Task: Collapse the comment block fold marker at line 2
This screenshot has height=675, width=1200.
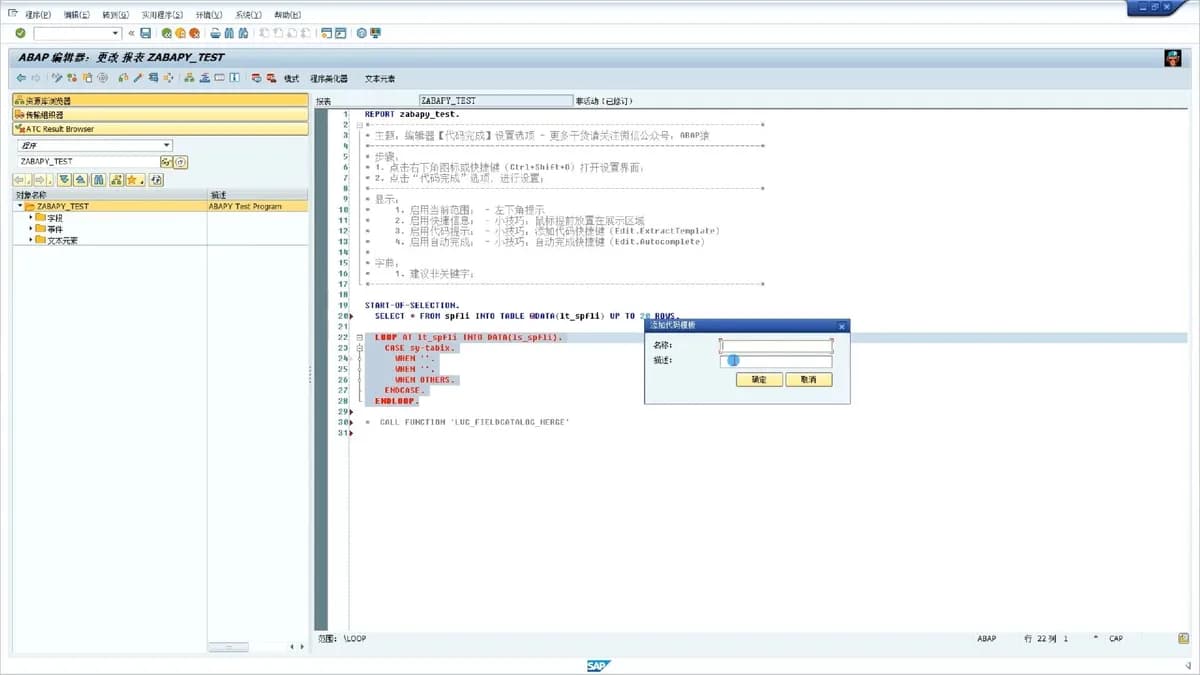Action: click(x=359, y=125)
